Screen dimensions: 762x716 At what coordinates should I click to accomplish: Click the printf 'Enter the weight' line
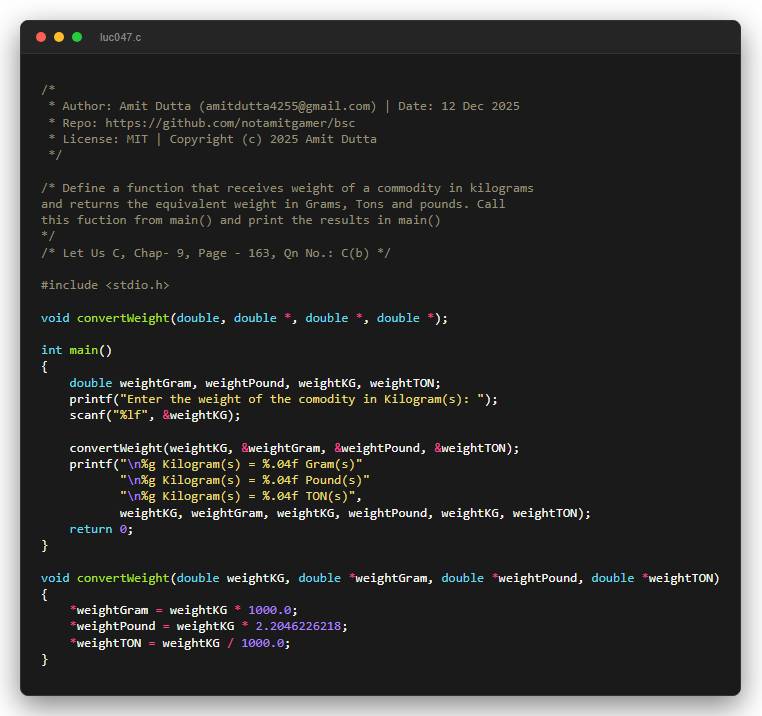[283, 399]
